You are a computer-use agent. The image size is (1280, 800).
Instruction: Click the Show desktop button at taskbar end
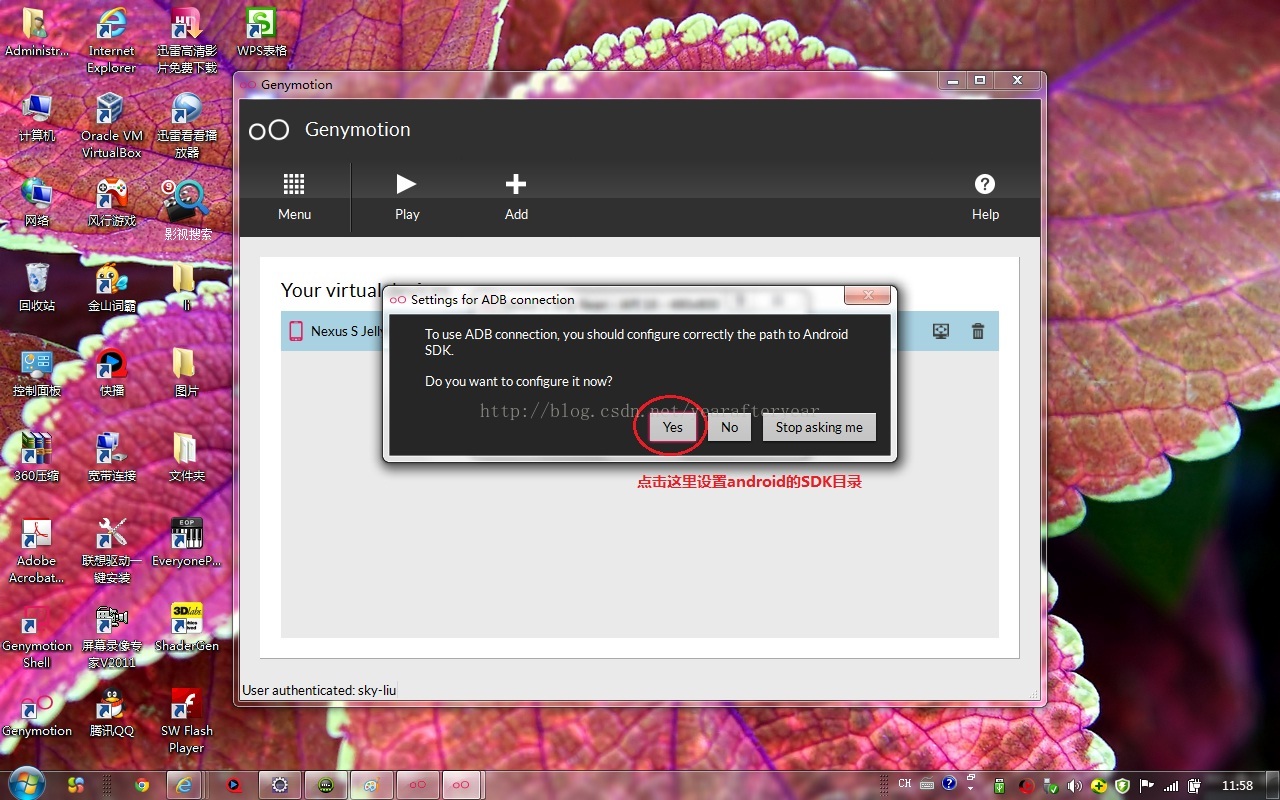coord(1273,785)
